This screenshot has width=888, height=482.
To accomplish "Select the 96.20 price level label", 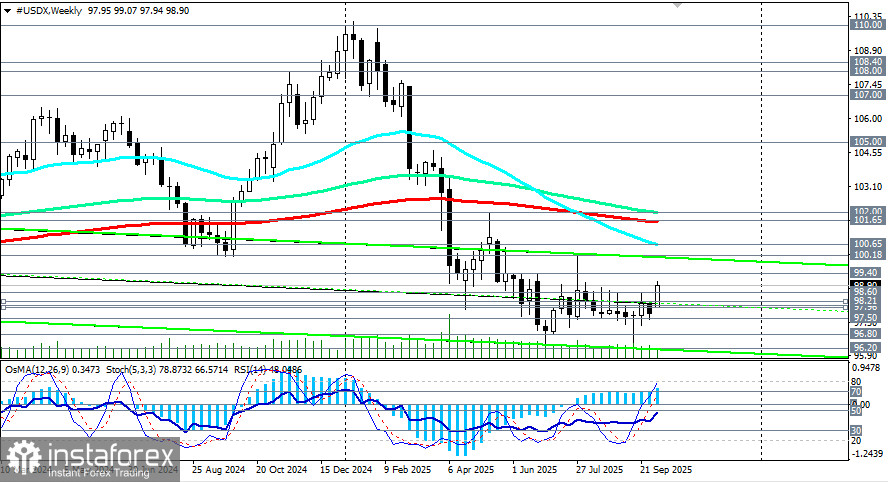I will coord(868,348).
